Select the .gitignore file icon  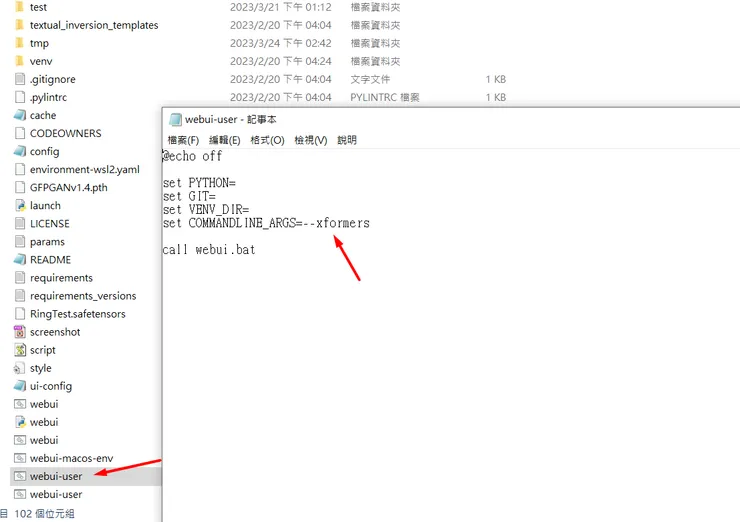click(x=20, y=79)
